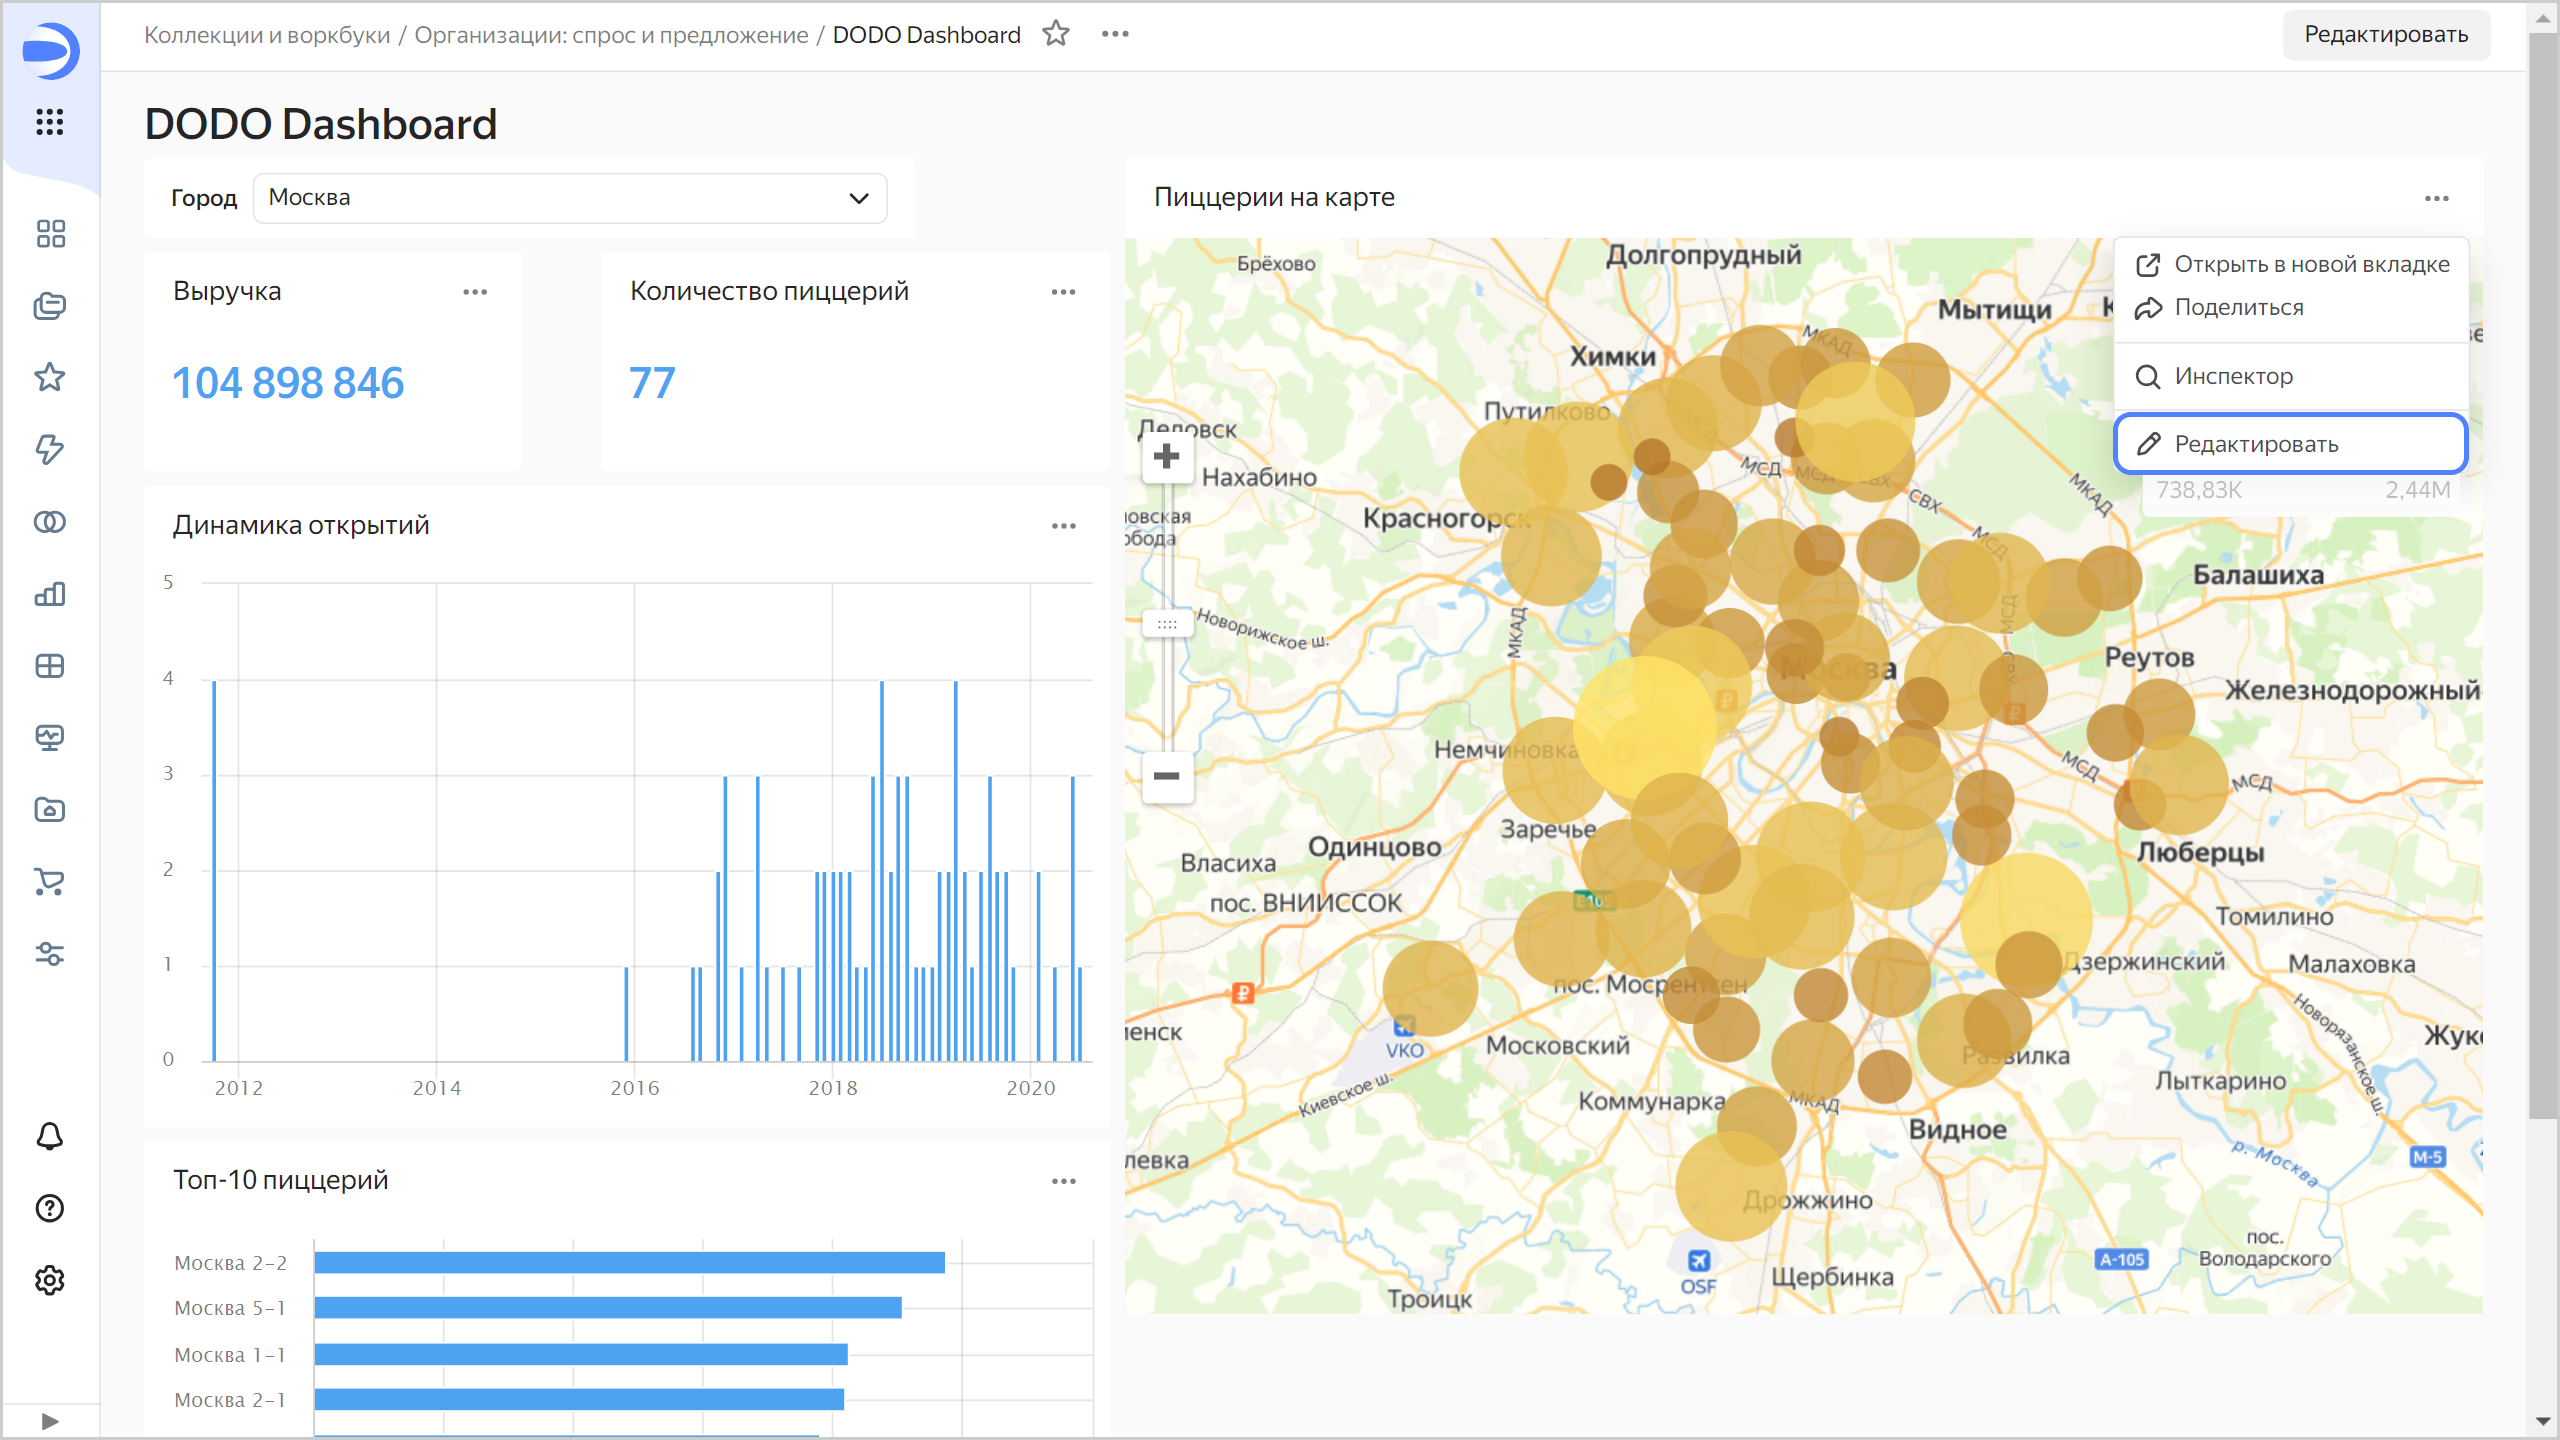Open the charts bar icon in sidebar
The image size is (2560, 1440).
pos(49,594)
